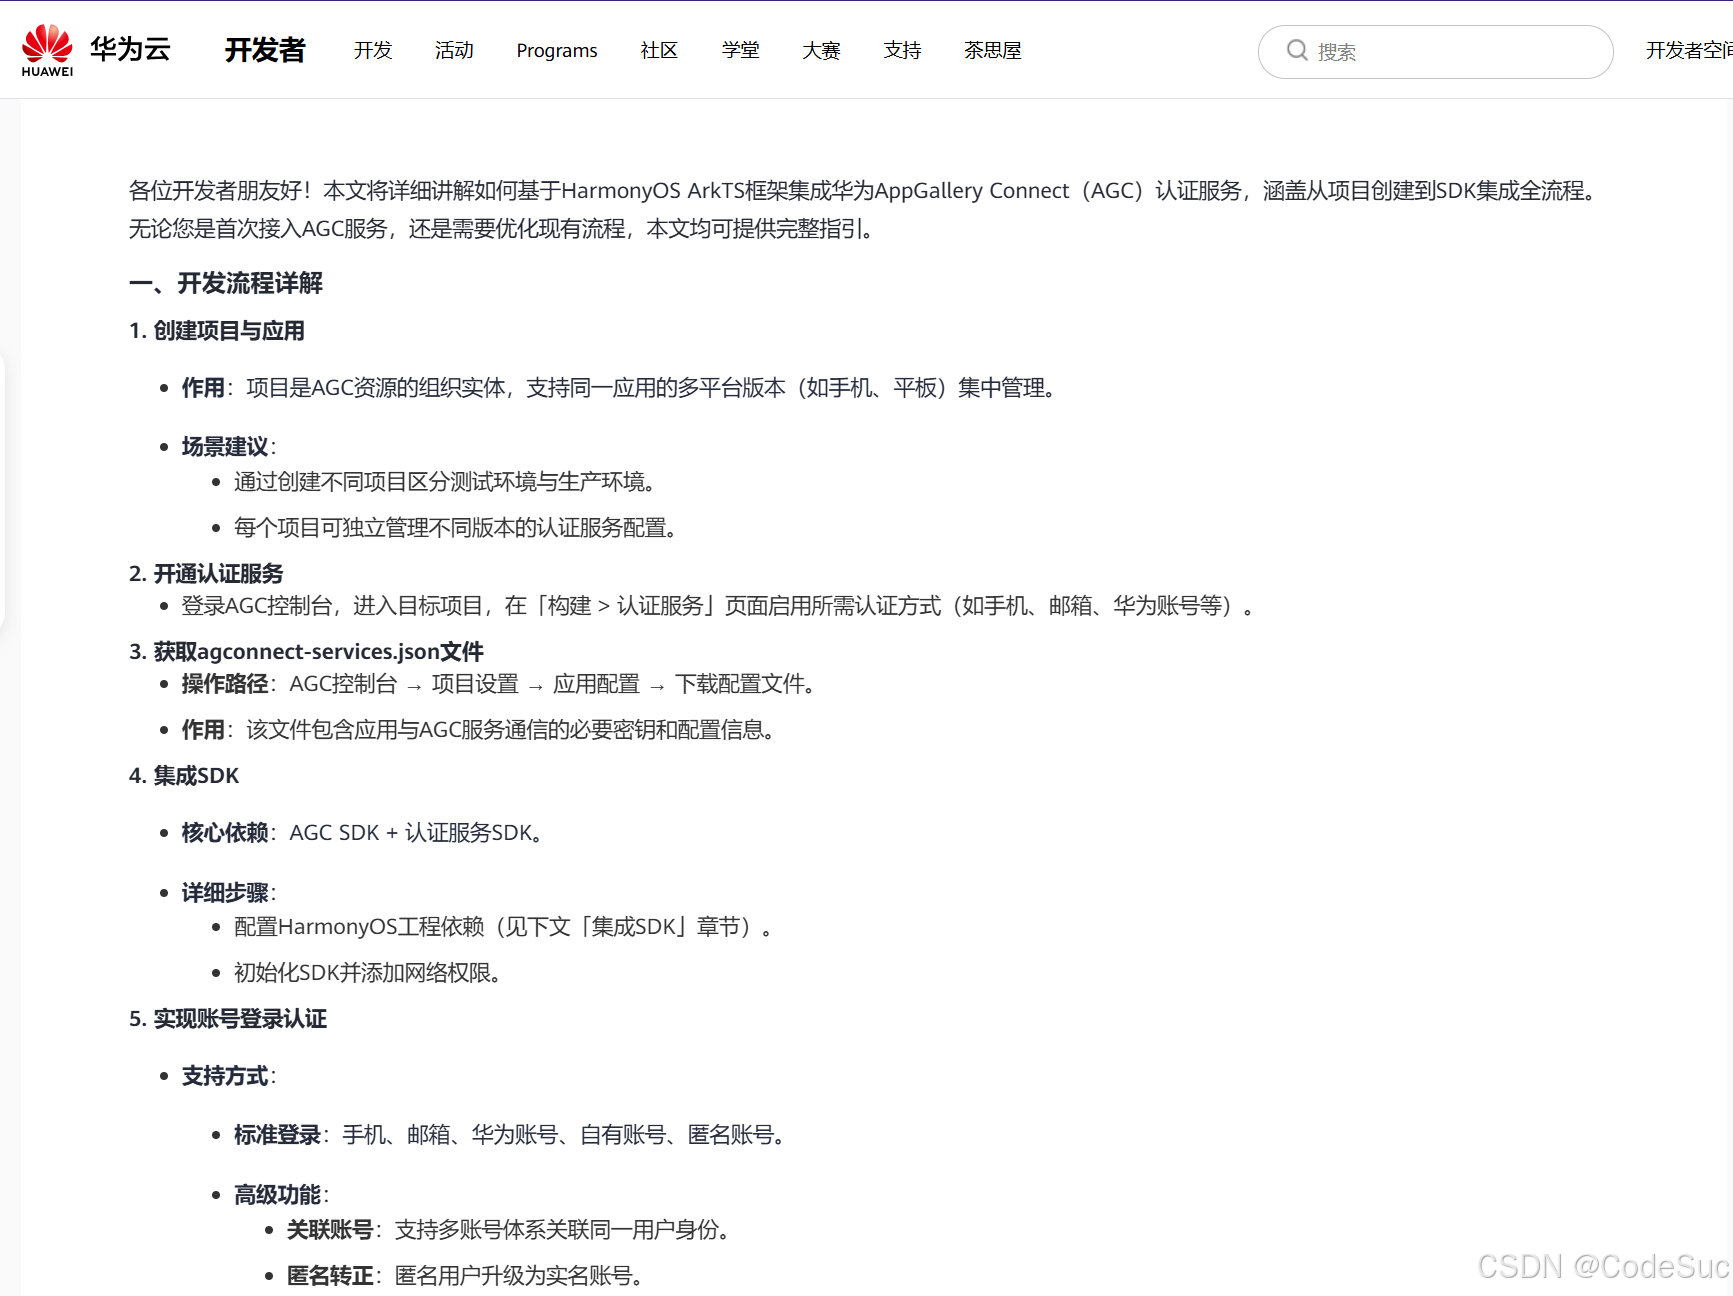Image resolution: width=1733 pixels, height=1296 pixels.
Task: Click inside the 搜索 search box
Action: [1430, 51]
